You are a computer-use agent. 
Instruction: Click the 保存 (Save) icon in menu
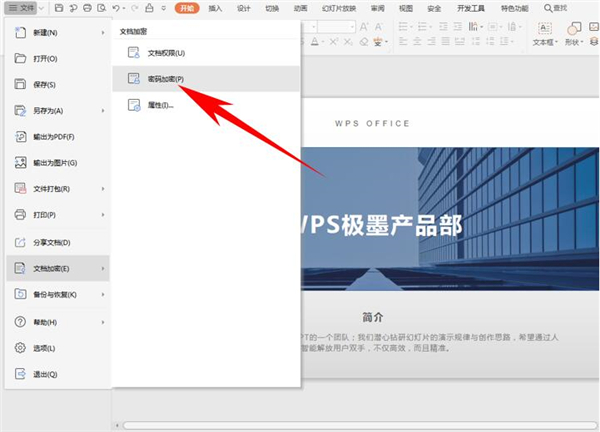(21, 85)
